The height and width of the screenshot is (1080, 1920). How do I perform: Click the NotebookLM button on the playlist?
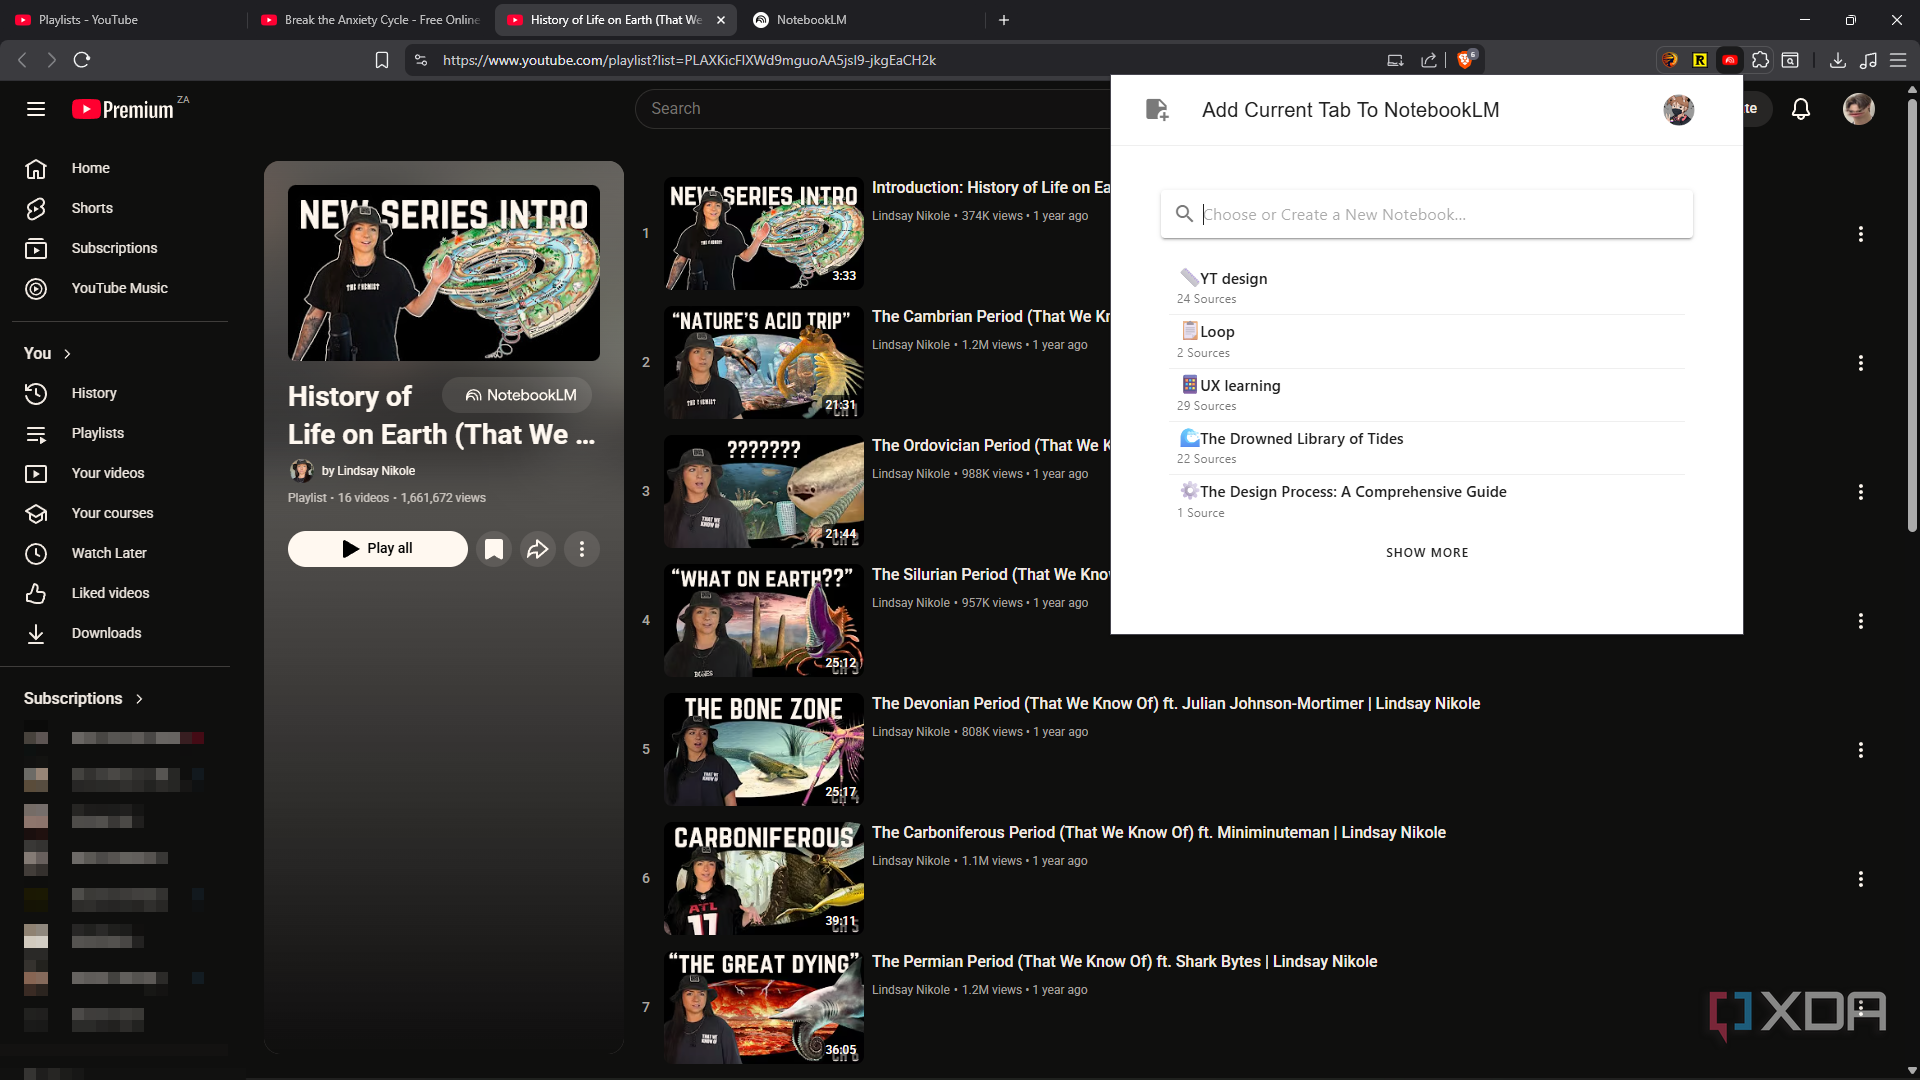517,396
